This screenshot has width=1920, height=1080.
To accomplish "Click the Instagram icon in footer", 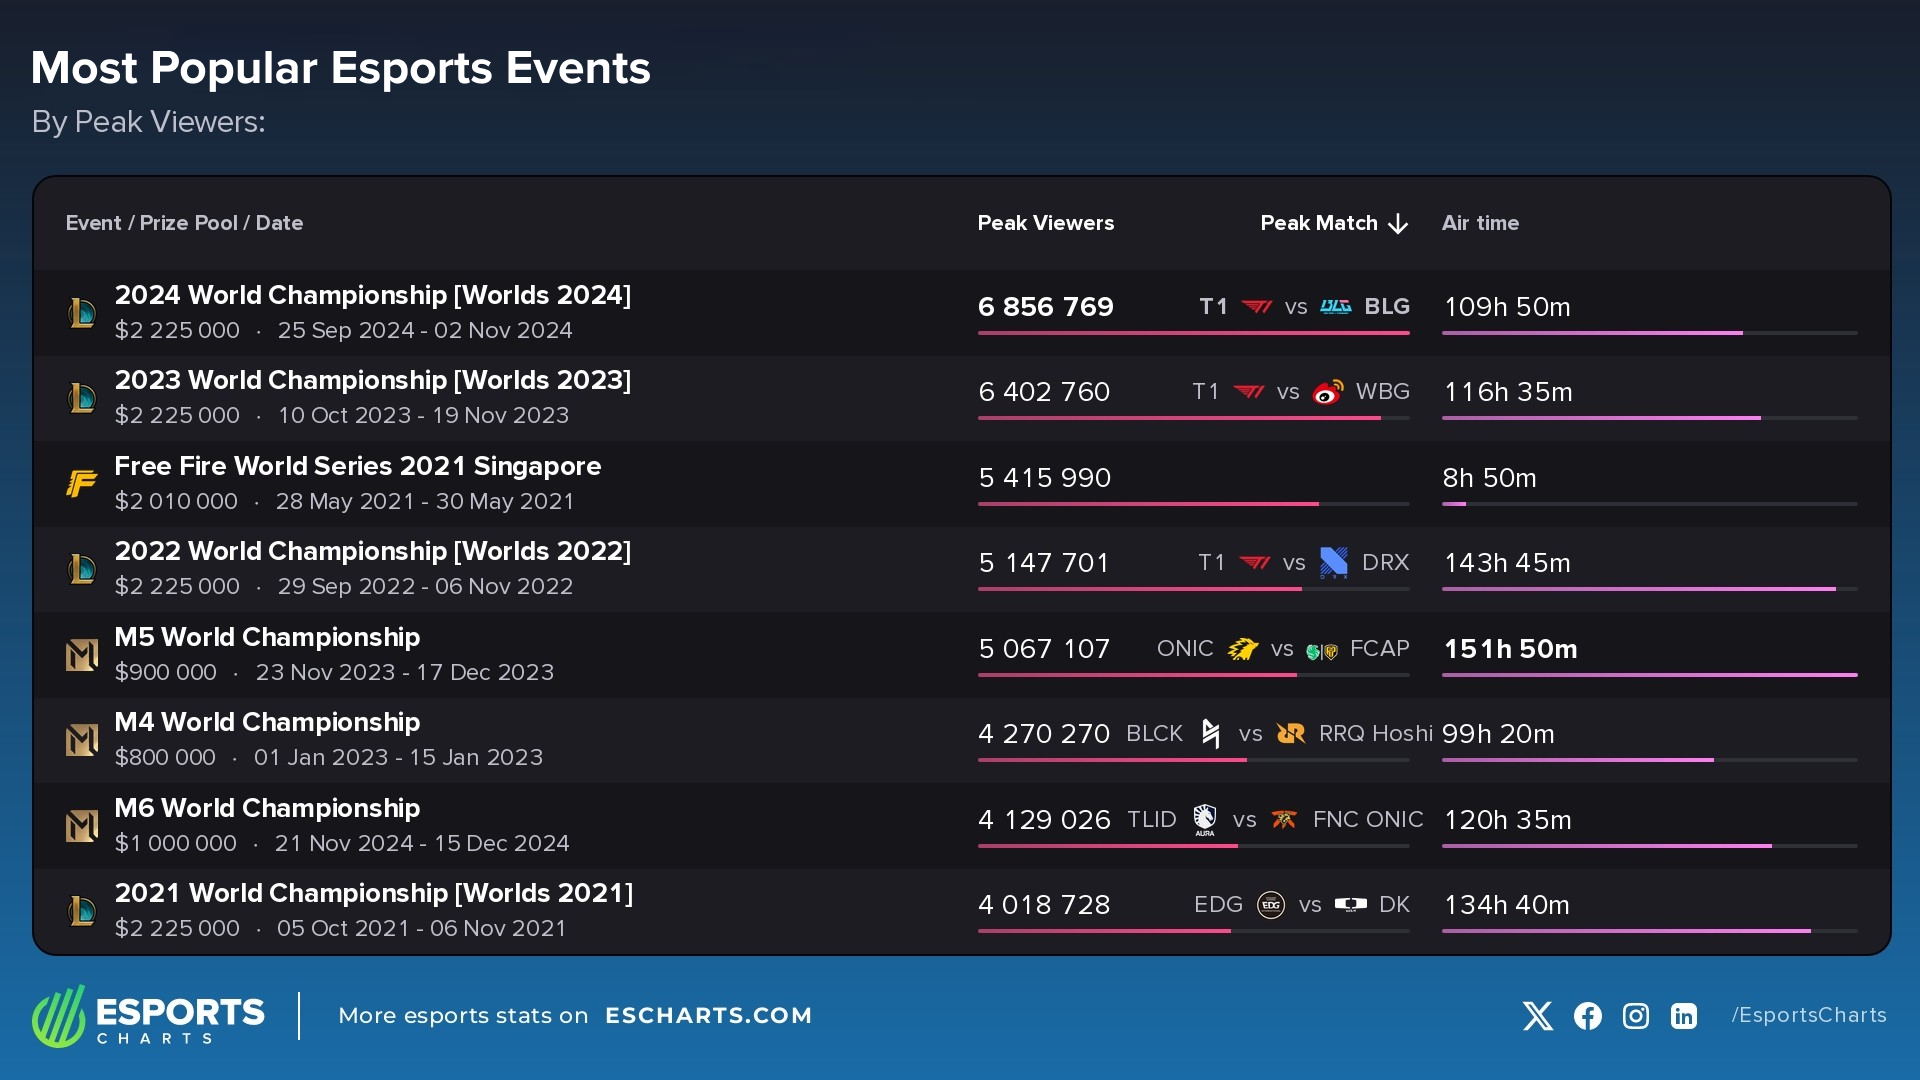I will [x=1635, y=1016].
